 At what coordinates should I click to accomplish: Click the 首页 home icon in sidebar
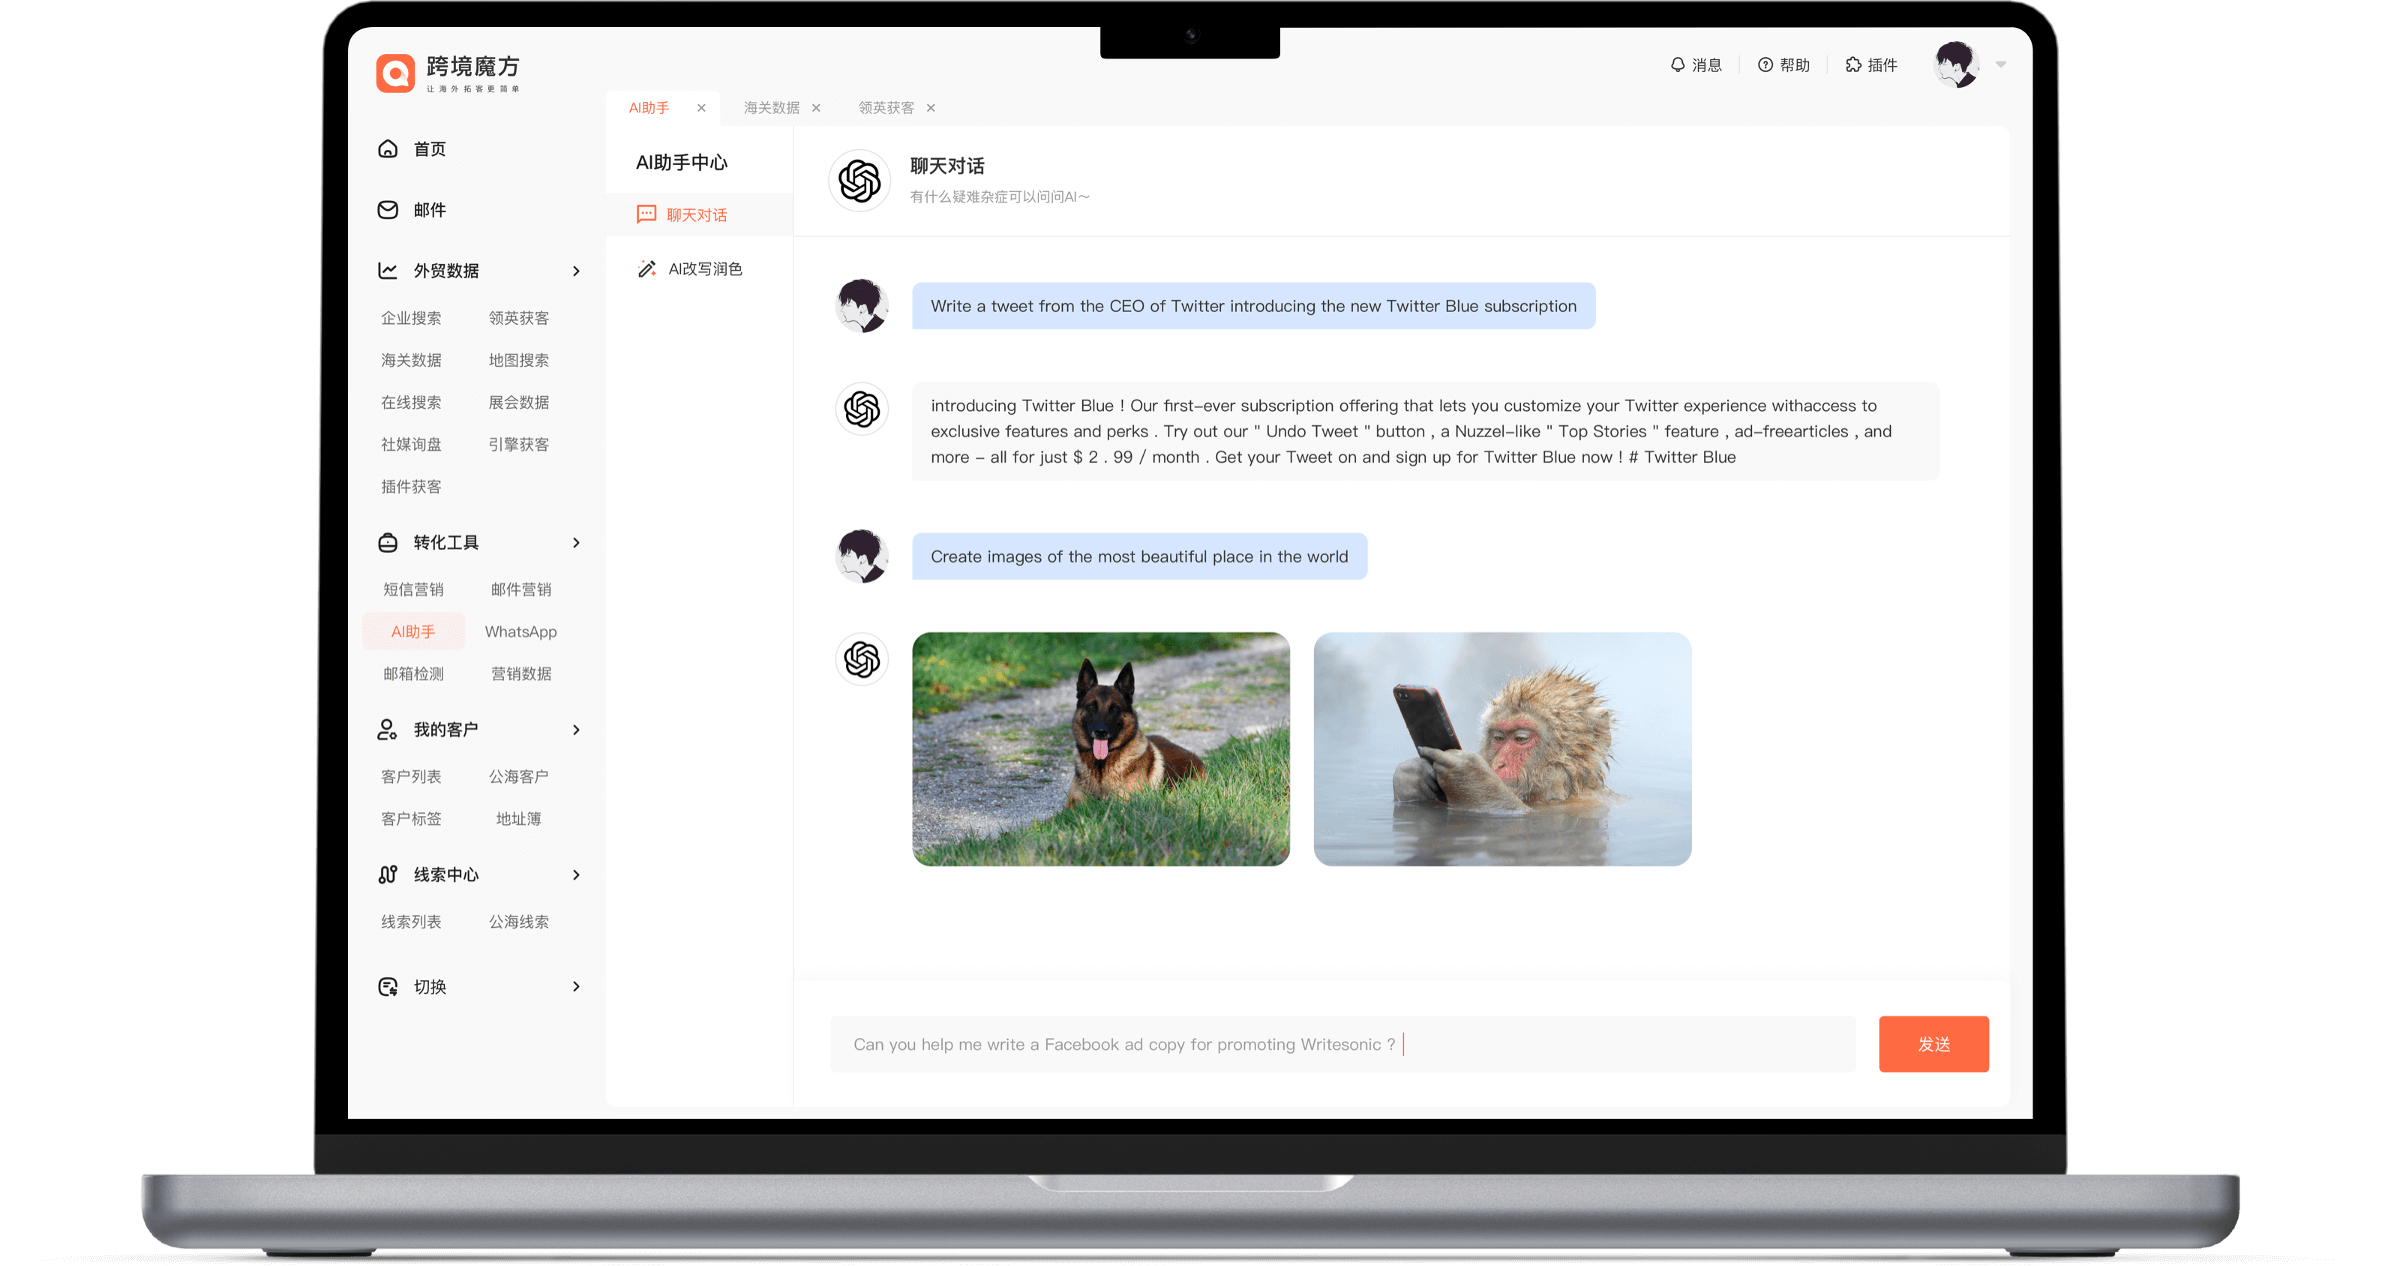pyautogui.click(x=388, y=149)
